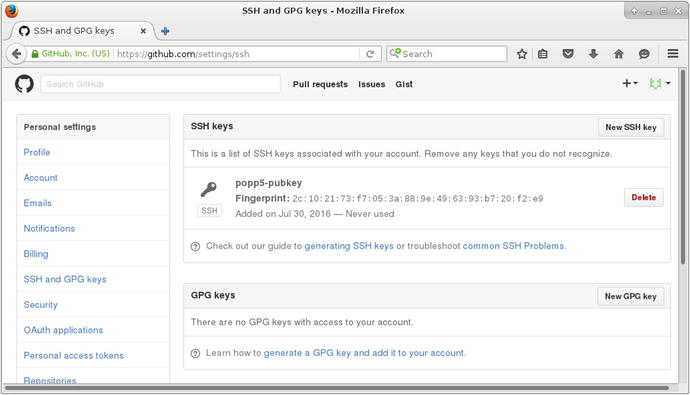Select the SSH and GPG keys browser tab
Screen dimensions: 690x395
[82, 31]
